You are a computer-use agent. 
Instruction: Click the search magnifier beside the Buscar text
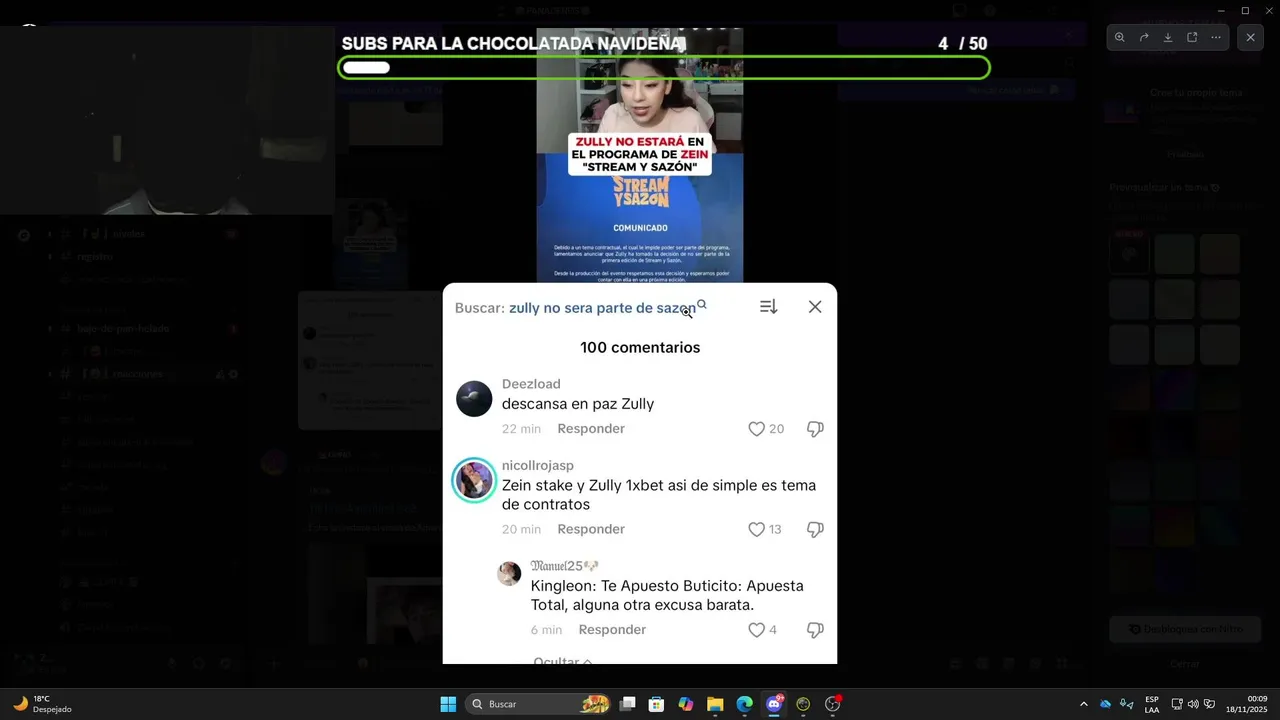[702, 305]
